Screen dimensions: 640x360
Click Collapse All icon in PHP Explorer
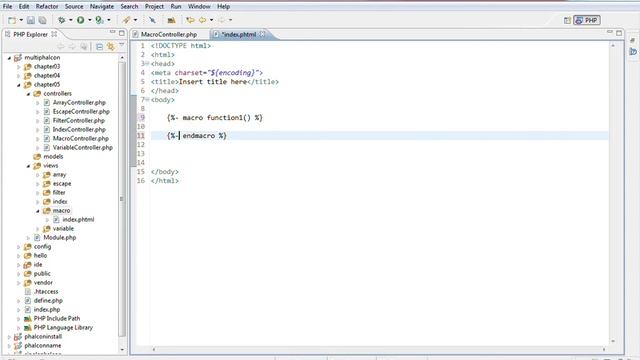99,47
